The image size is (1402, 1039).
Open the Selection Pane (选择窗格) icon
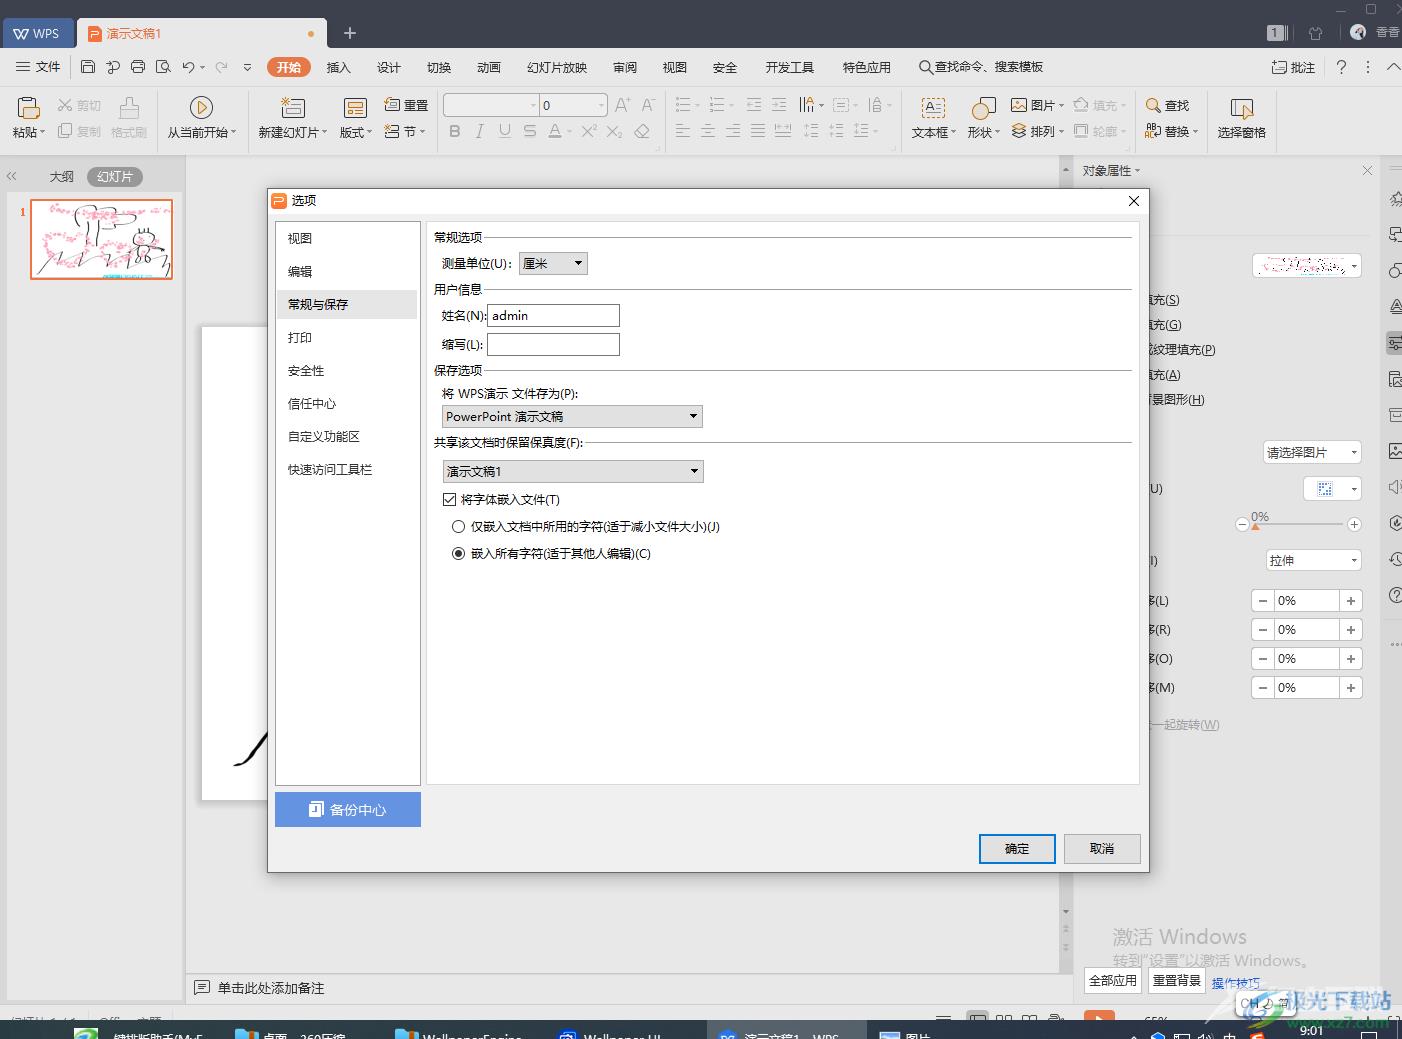pyautogui.click(x=1242, y=107)
